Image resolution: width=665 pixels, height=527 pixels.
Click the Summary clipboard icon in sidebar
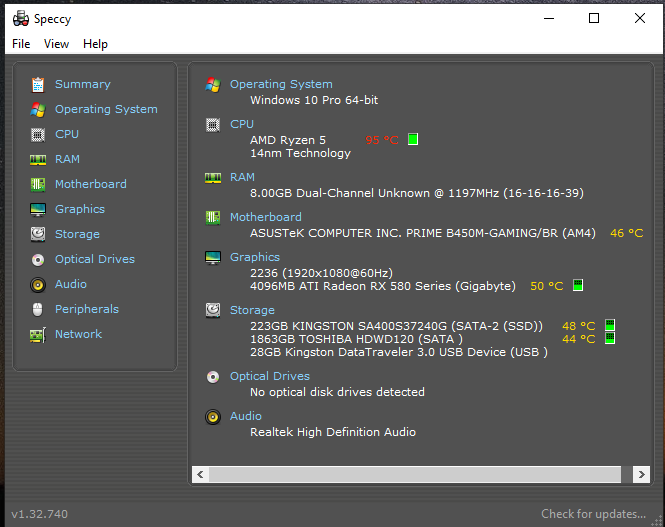(x=38, y=85)
